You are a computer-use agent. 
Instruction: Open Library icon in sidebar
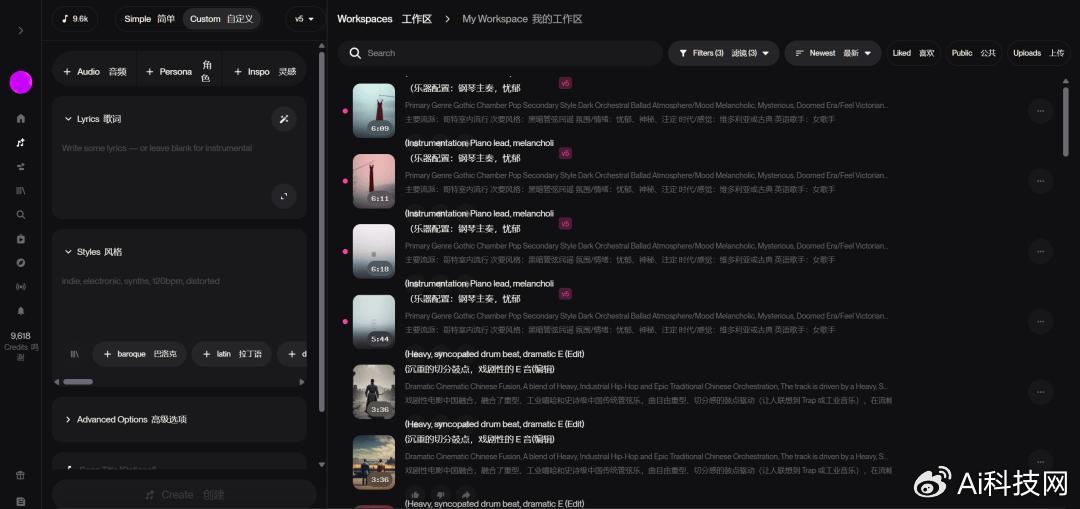point(21,191)
